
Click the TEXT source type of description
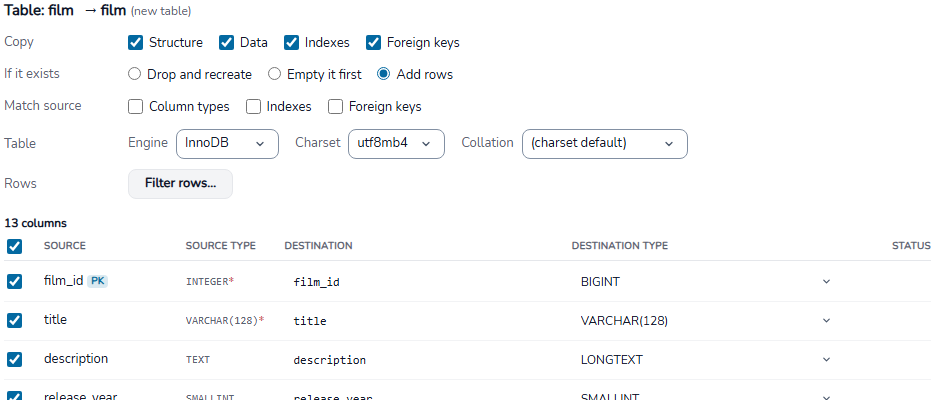198,360
